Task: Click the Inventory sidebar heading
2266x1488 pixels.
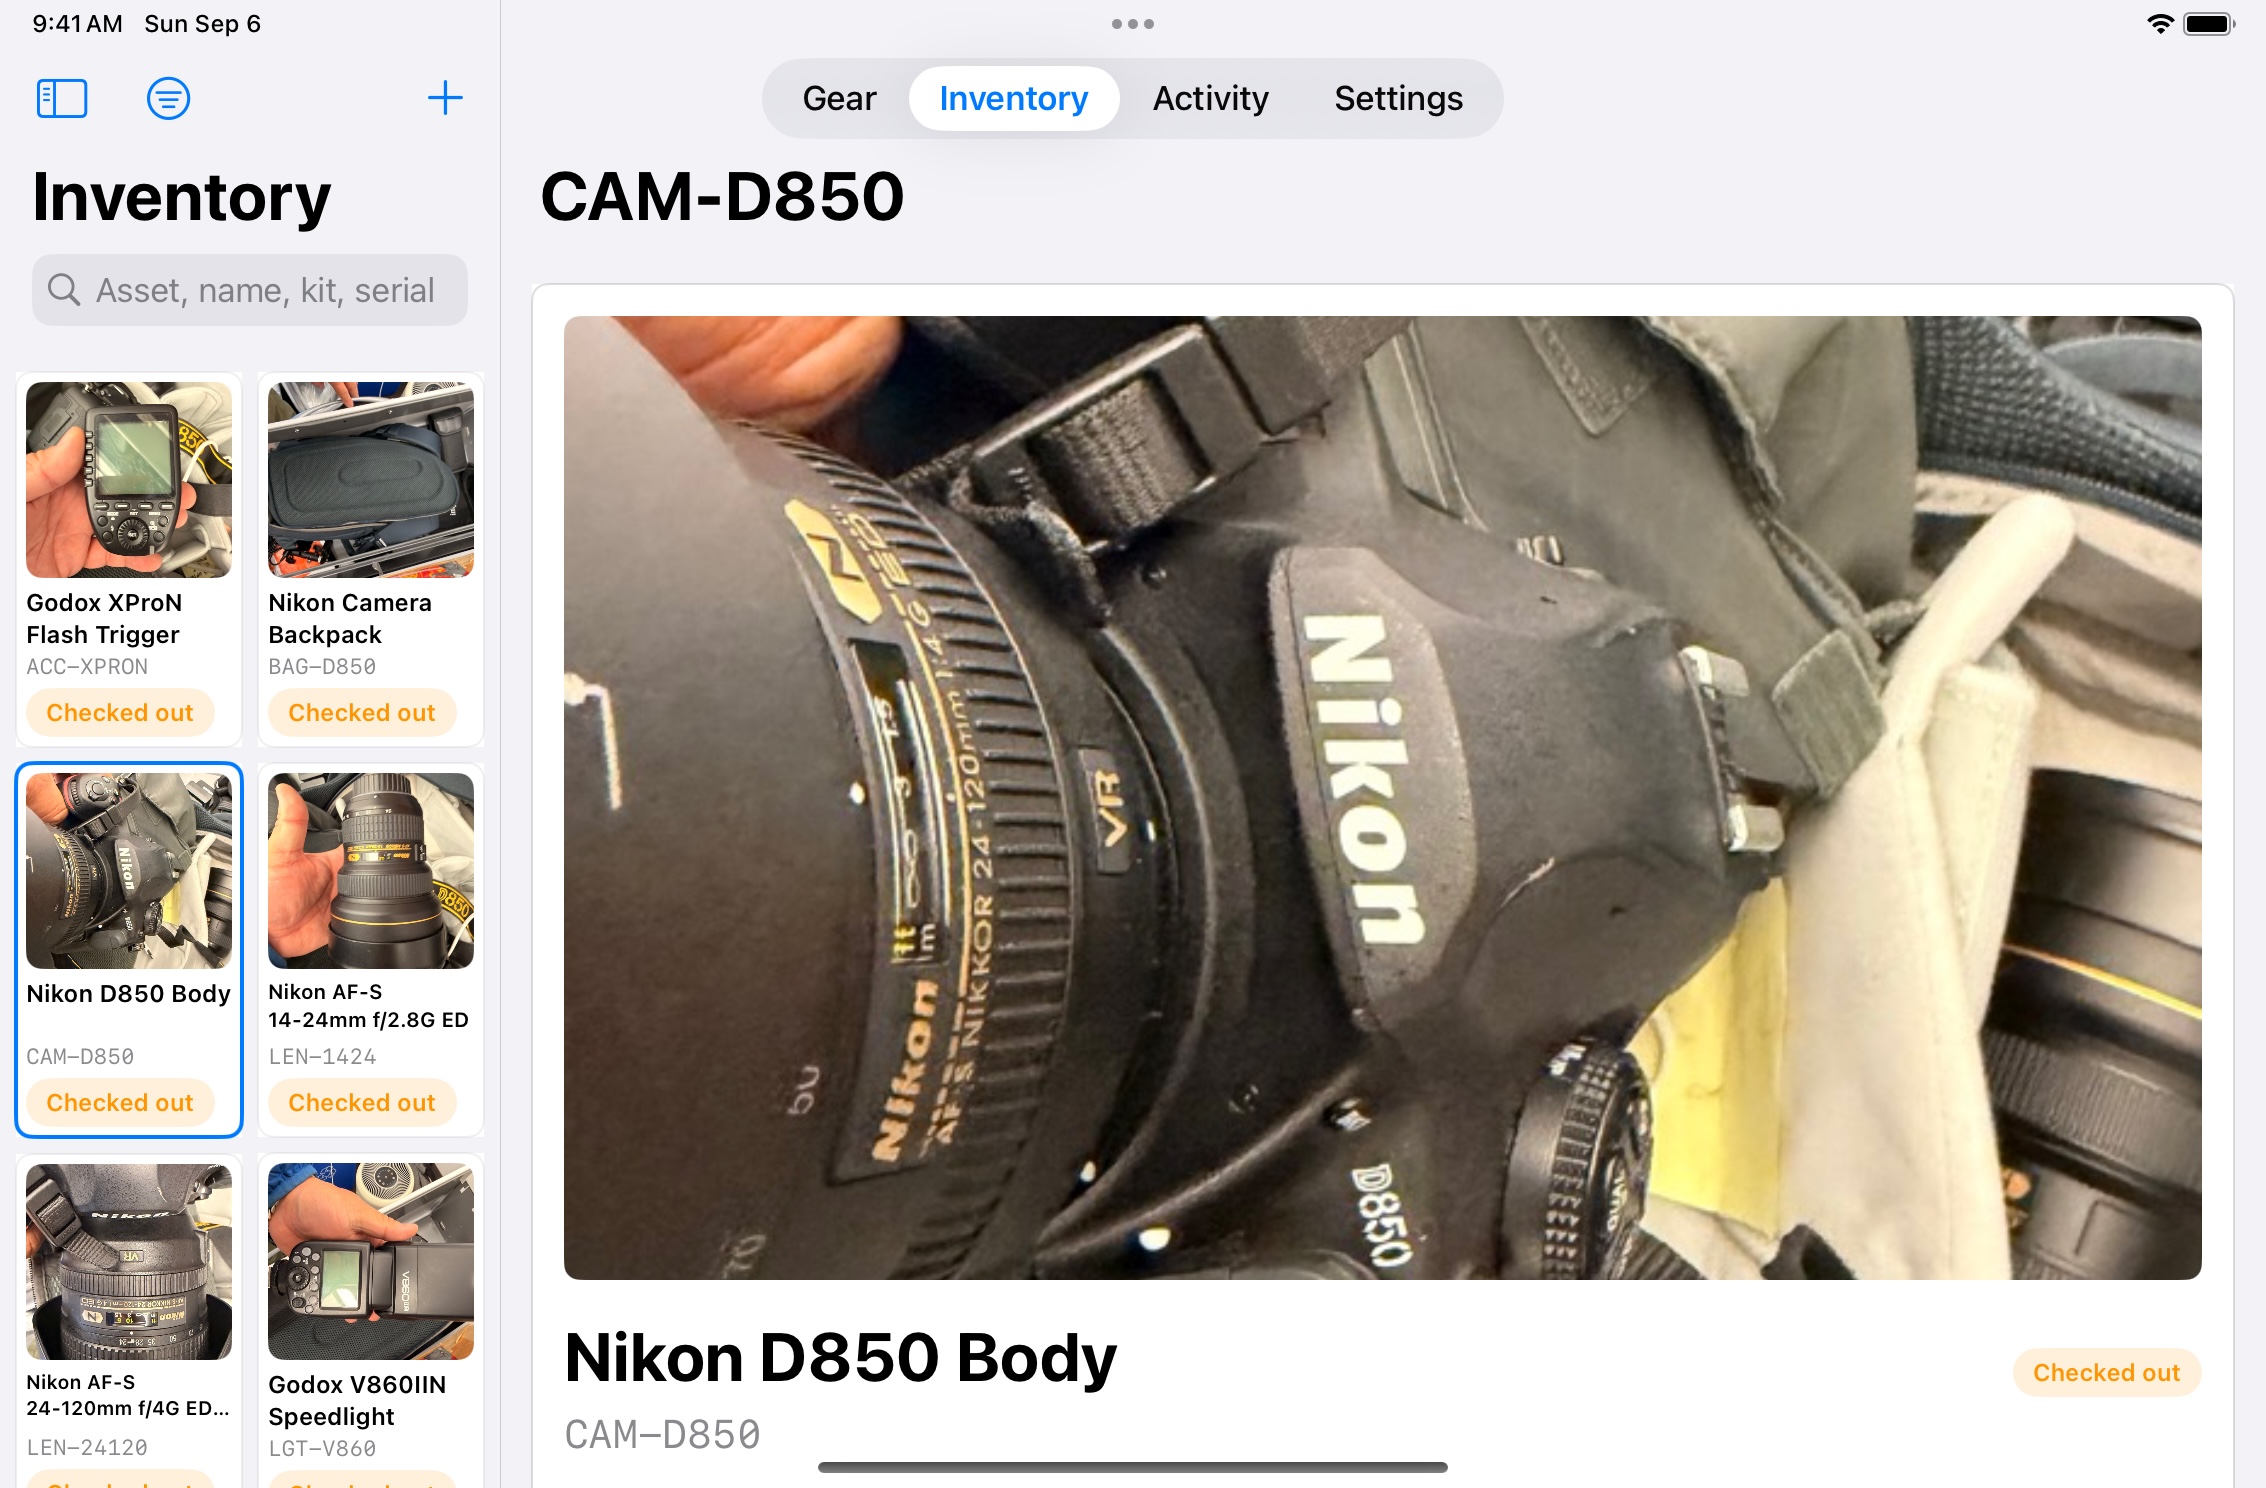Action: [x=182, y=198]
